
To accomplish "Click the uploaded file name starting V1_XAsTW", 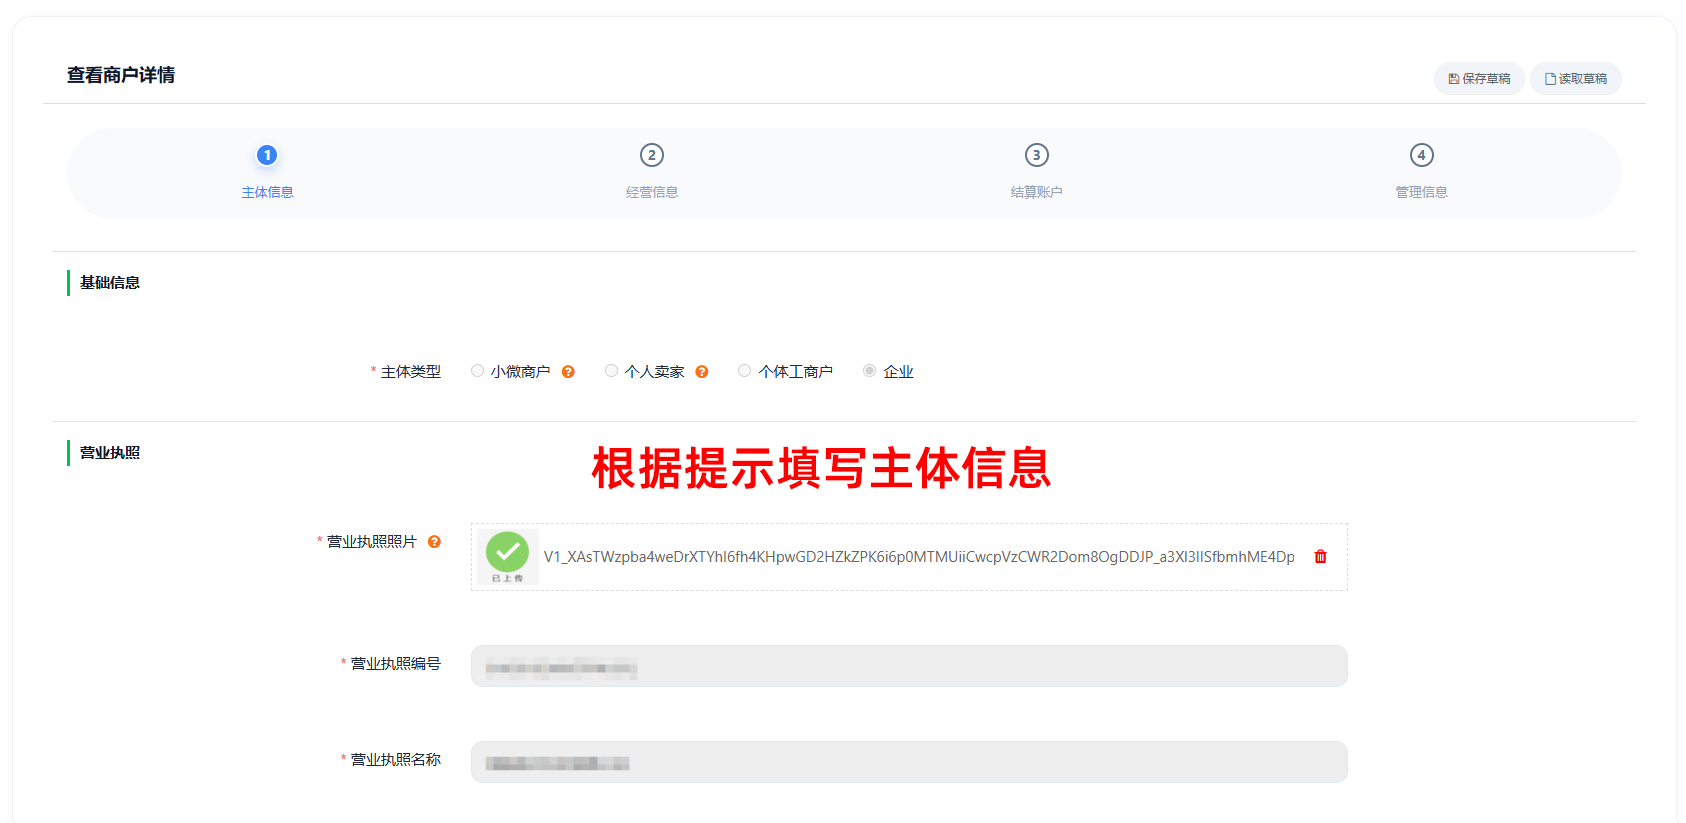I will (919, 557).
